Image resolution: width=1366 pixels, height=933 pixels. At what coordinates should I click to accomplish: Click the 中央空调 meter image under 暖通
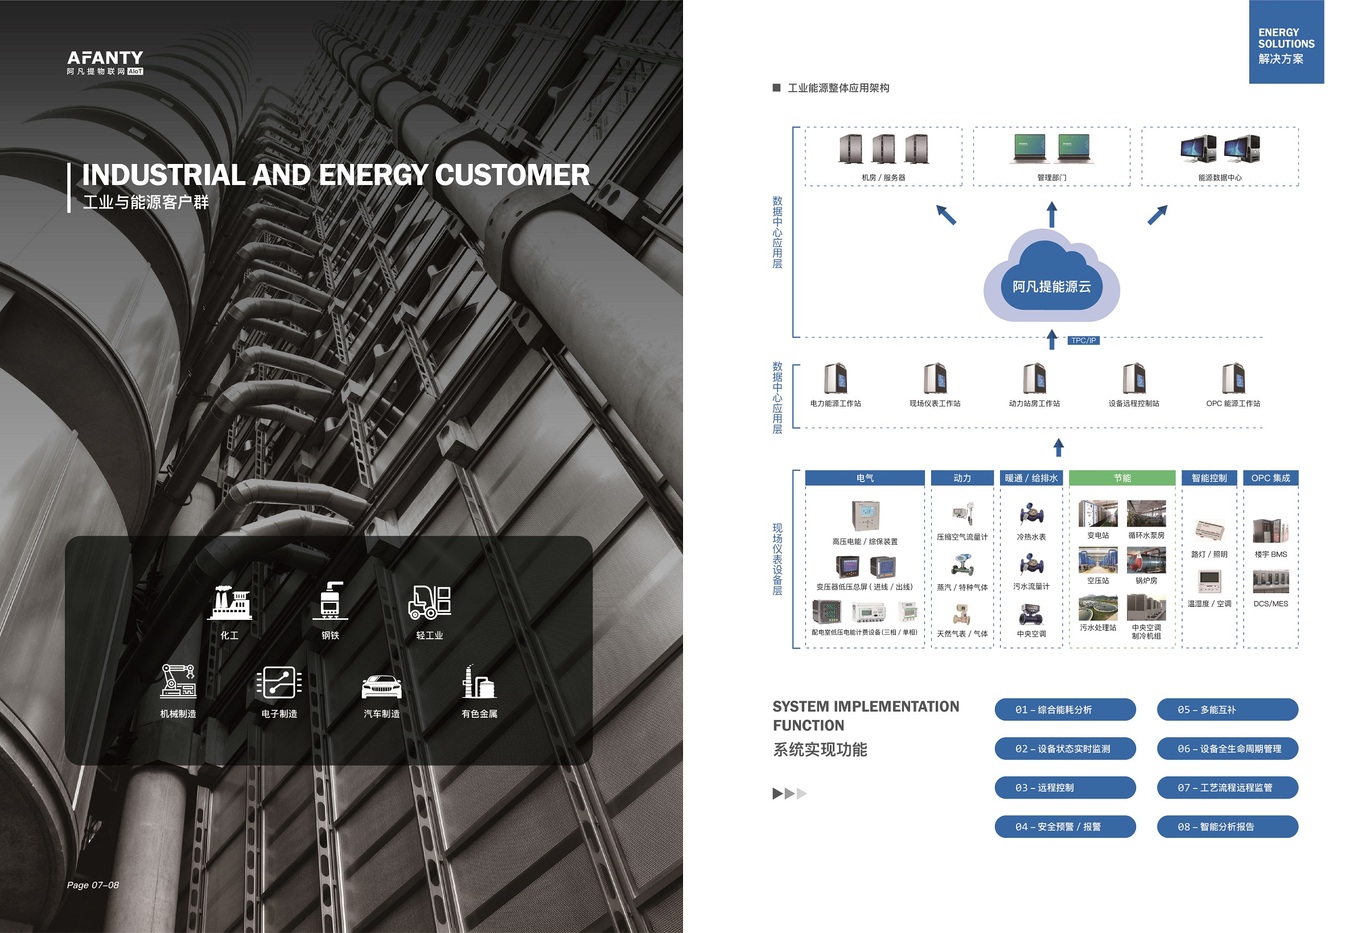(x=1031, y=614)
